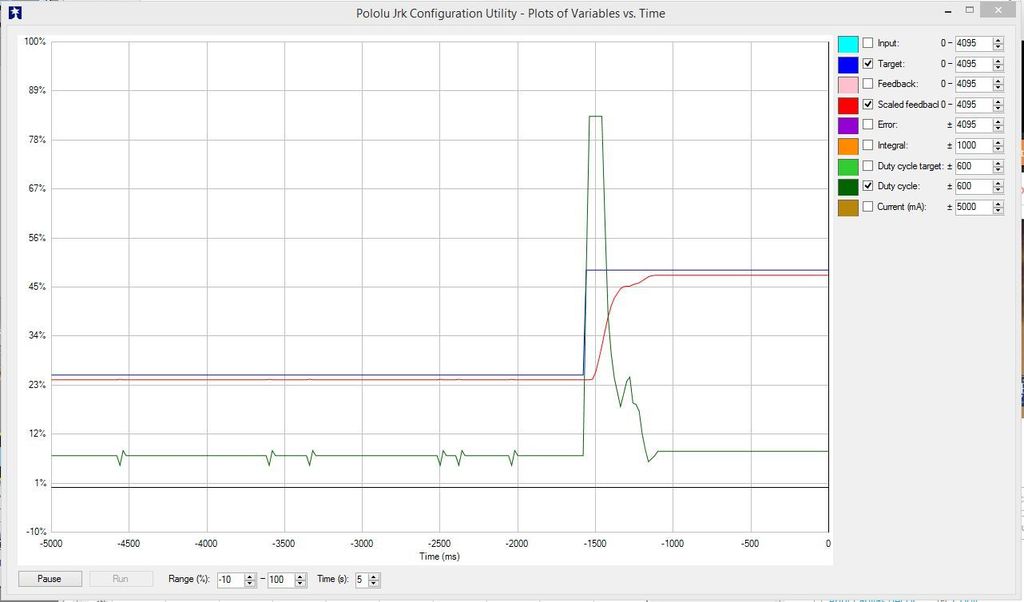Decrease the Range minimum percentage
This screenshot has height=602, width=1024.
(x=249, y=583)
